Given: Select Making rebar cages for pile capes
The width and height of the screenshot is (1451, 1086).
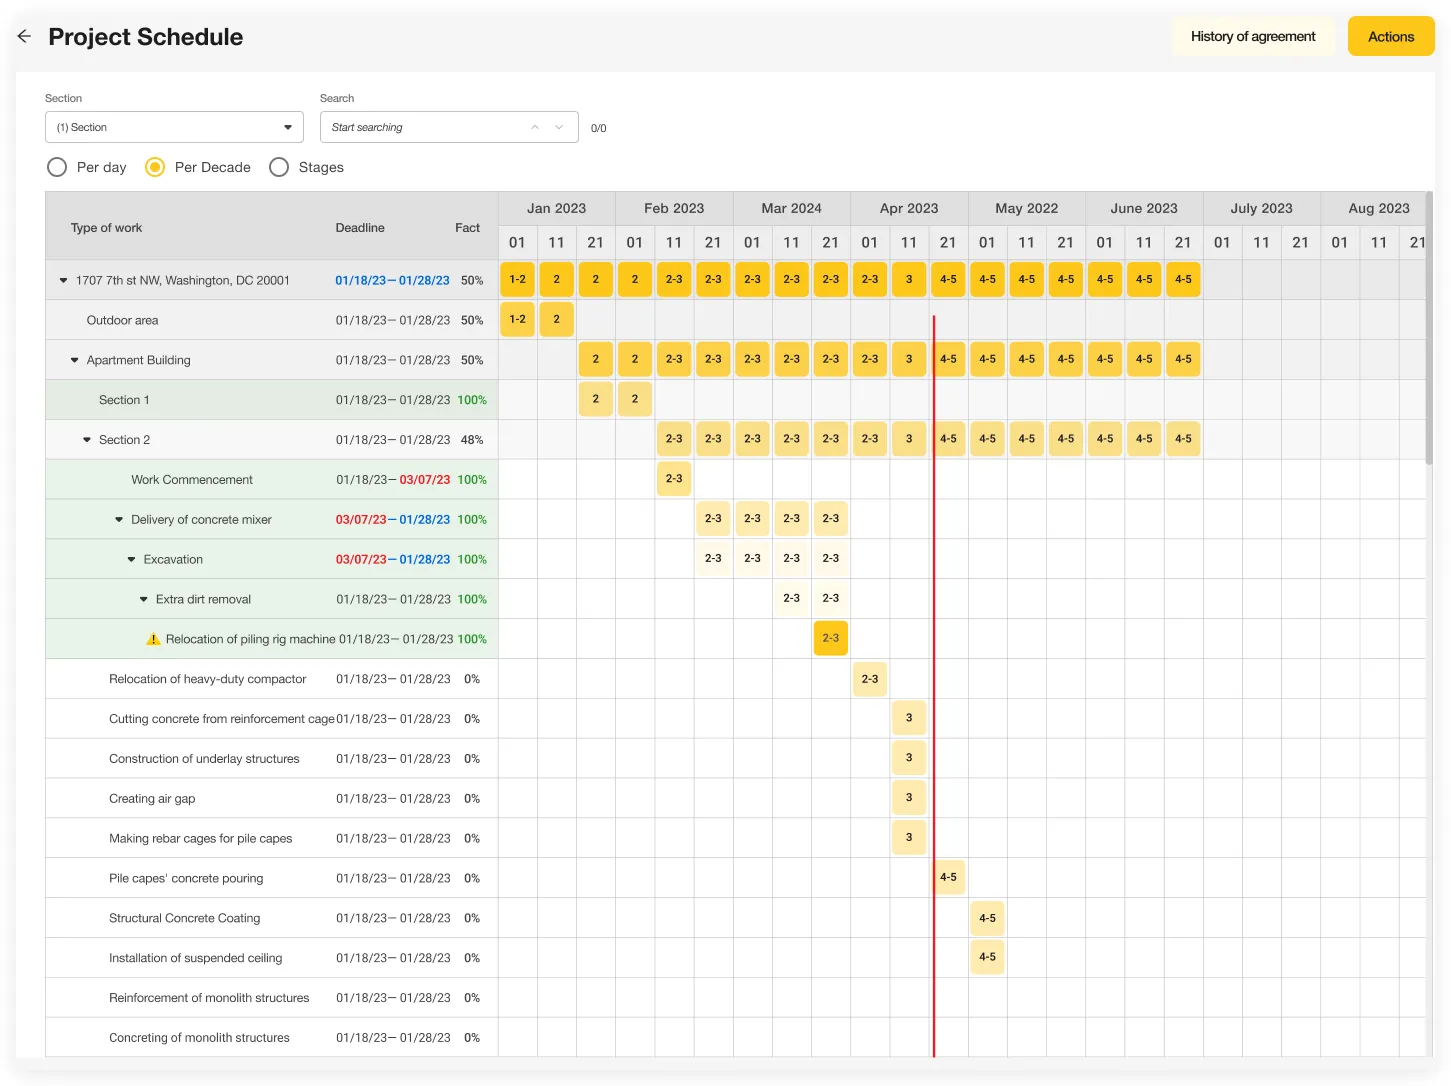Looking at the screenshot, I should pyautogui.click(x=272, y=839).
